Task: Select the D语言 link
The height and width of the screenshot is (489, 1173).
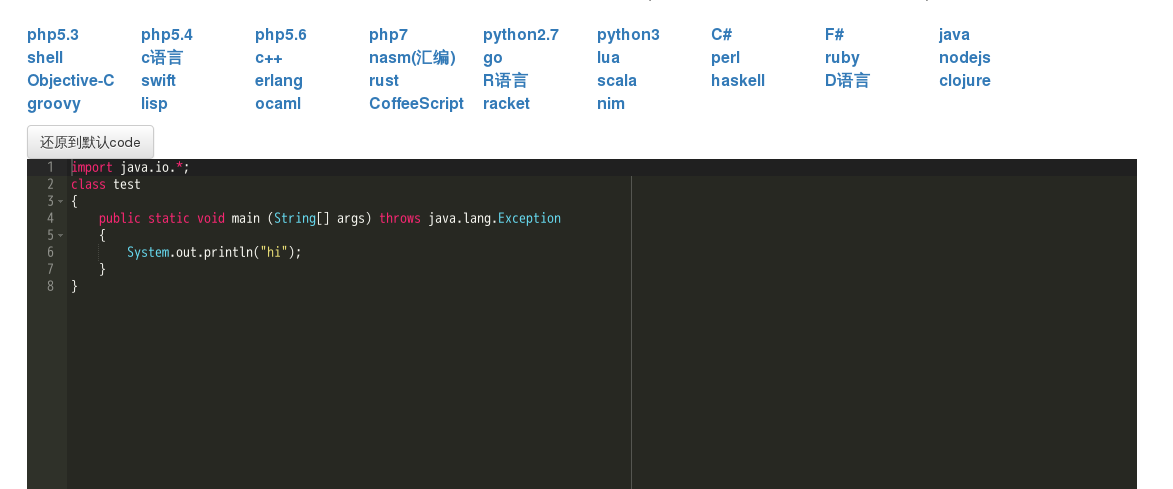Action: 847,81
